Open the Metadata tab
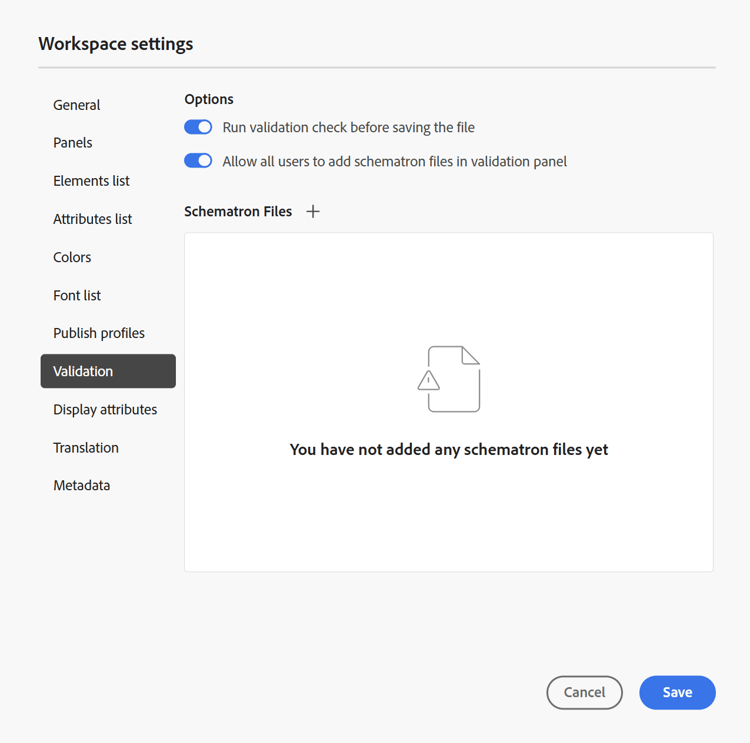 [81, 485]
